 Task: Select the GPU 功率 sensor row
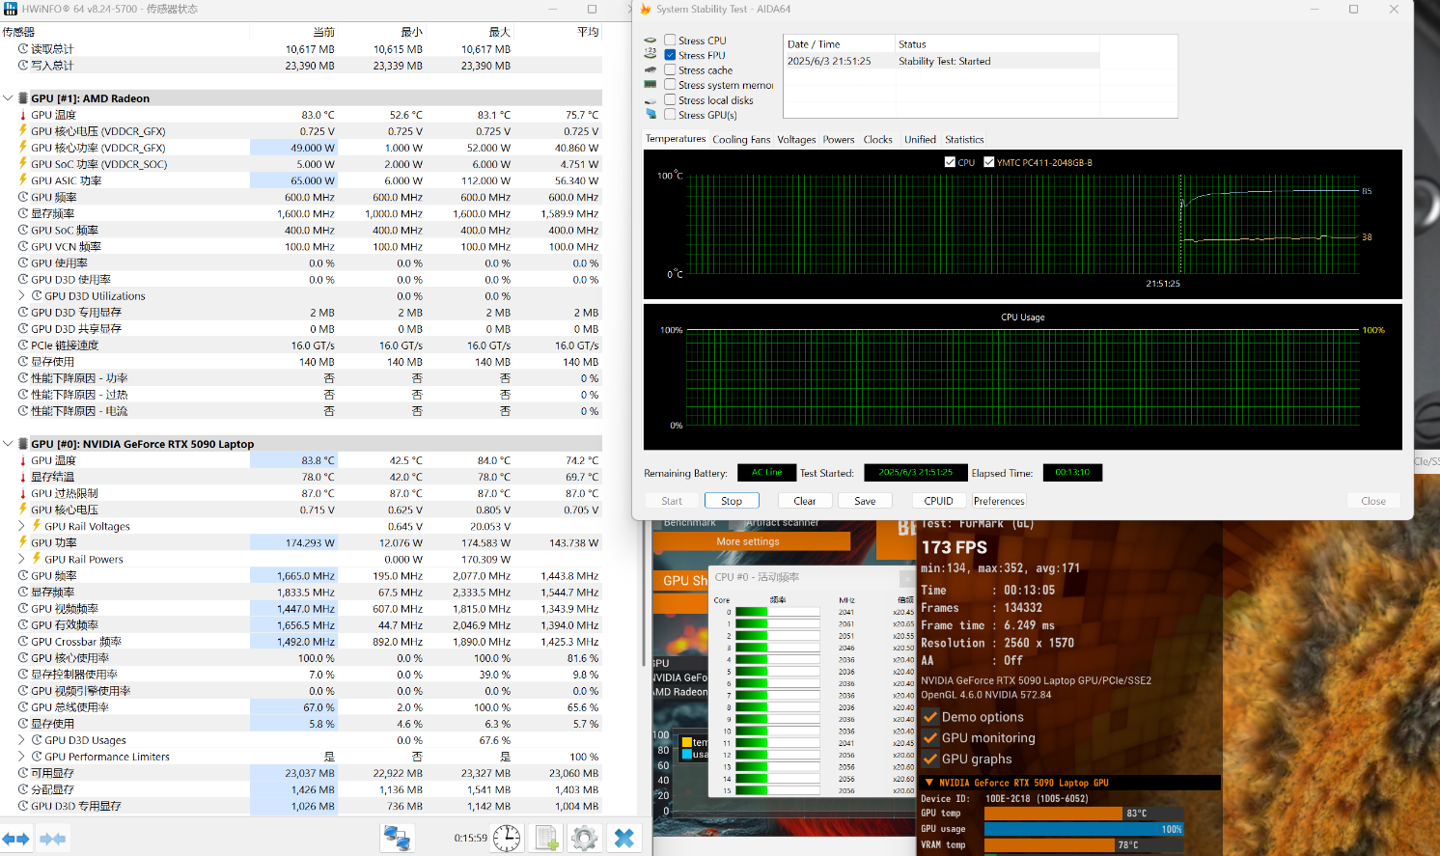click(x=54, y=543)
